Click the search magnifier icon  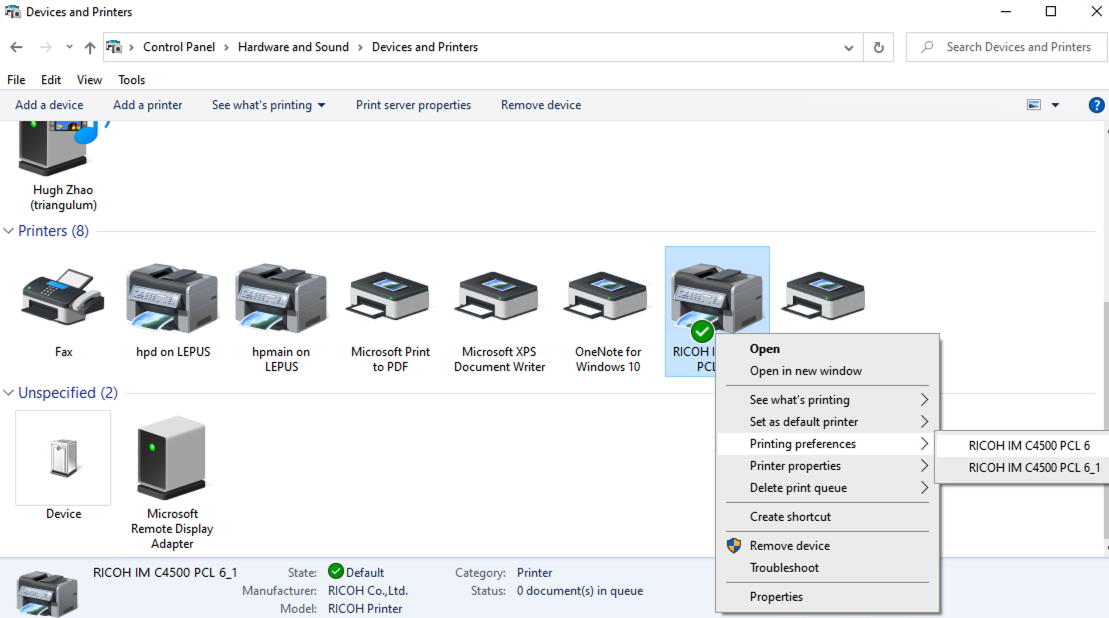[927, 47]
